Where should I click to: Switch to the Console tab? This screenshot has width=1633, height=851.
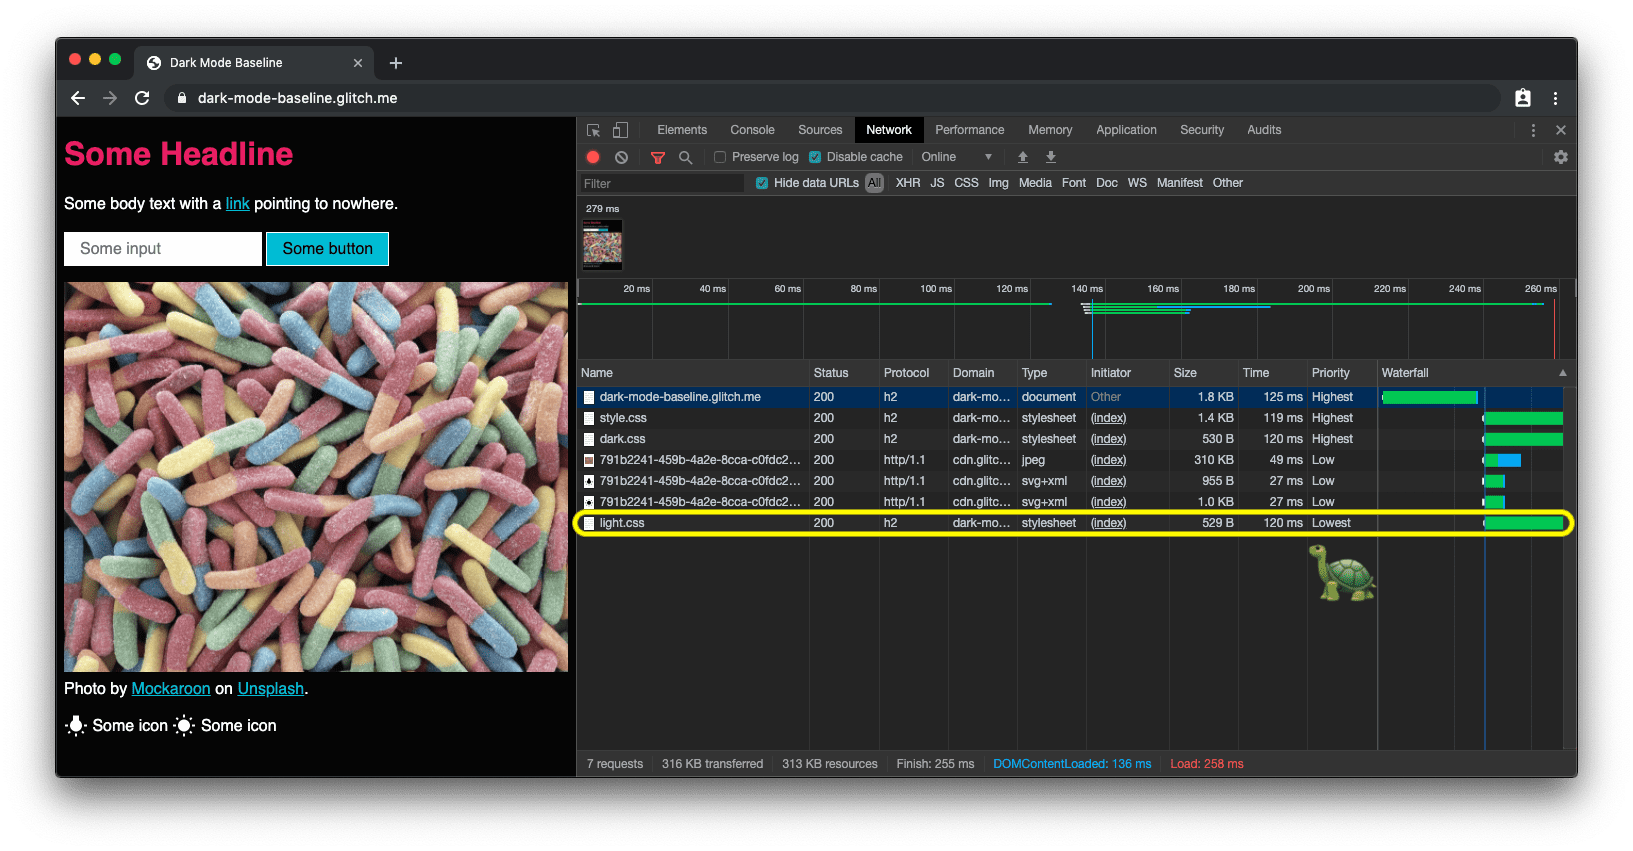point(752,130)
